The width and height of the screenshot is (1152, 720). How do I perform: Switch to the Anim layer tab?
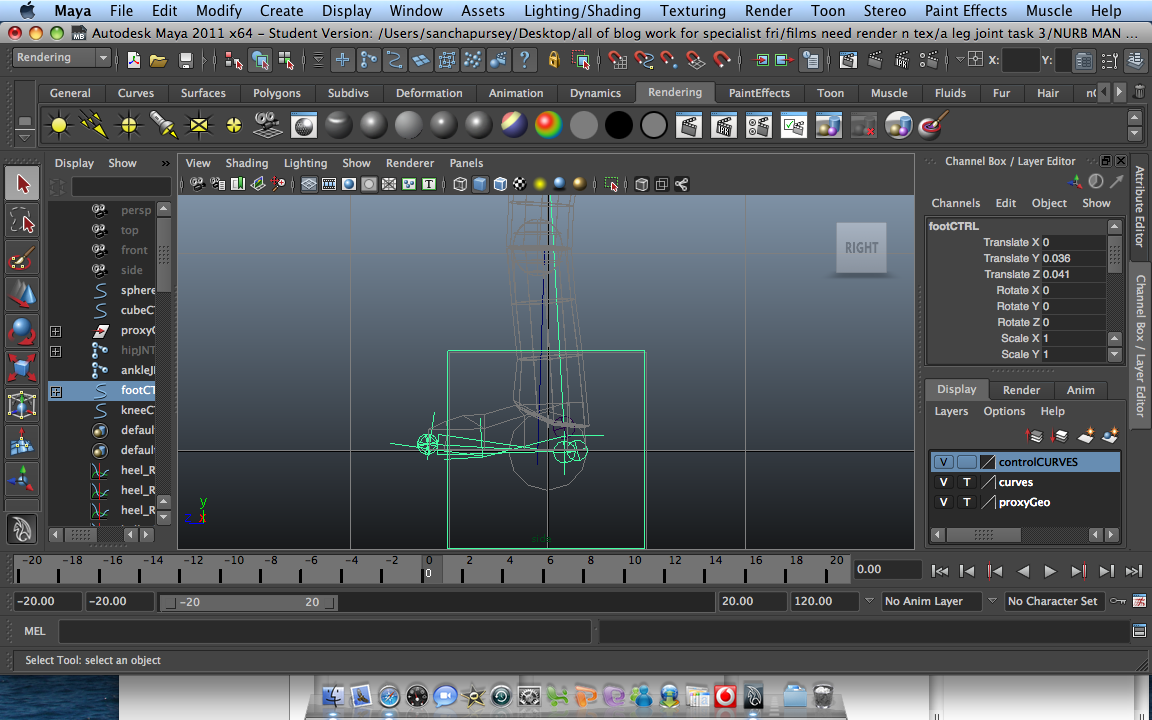point(1081,390)
